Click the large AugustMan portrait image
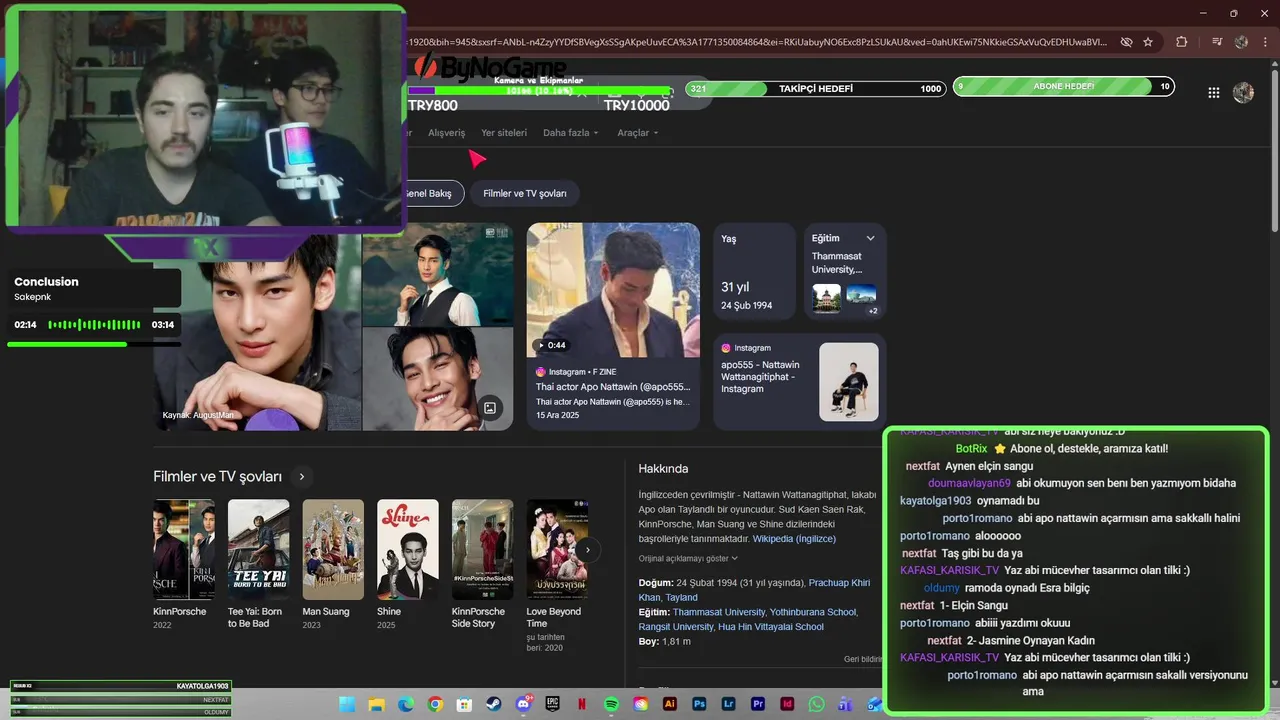 (x=257, y=332)
